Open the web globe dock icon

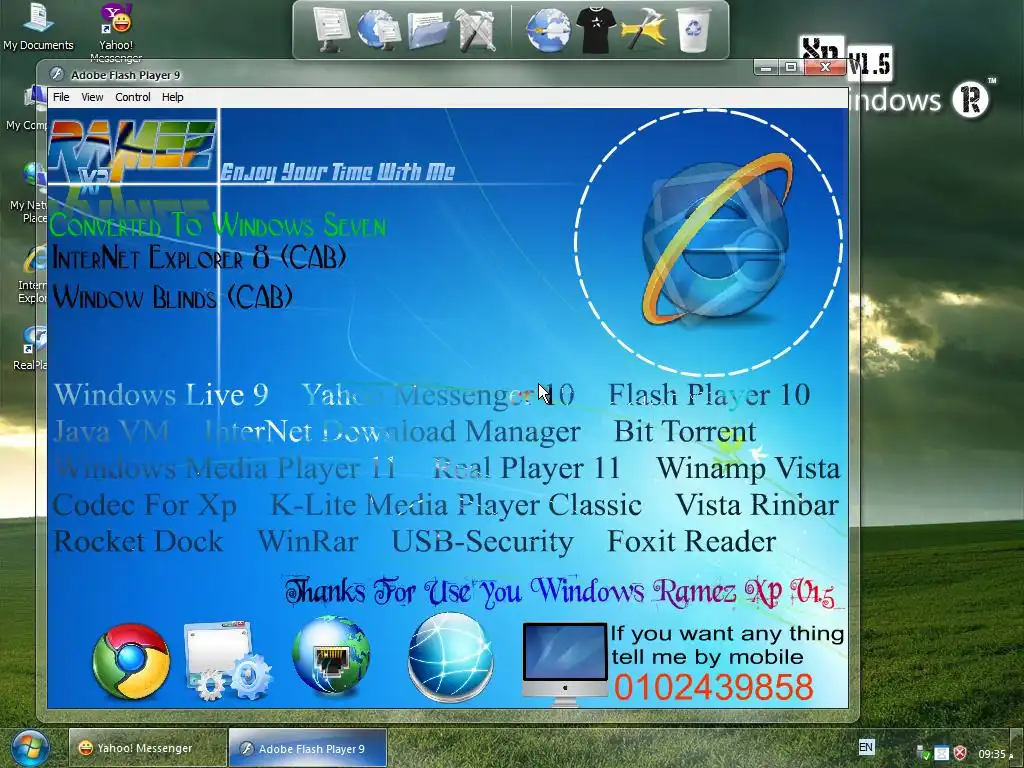point(549,30)
